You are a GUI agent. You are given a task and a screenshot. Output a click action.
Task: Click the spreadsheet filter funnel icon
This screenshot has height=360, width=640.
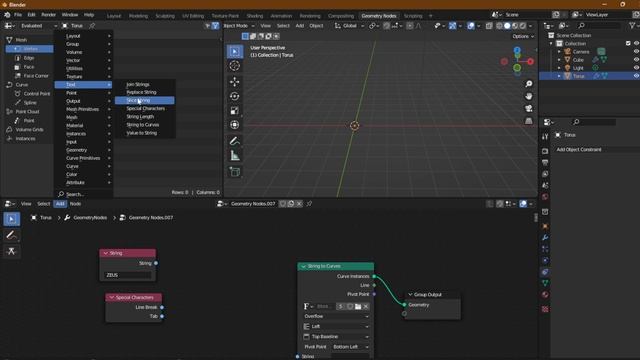pyautogui.click(x=215, y=26)
